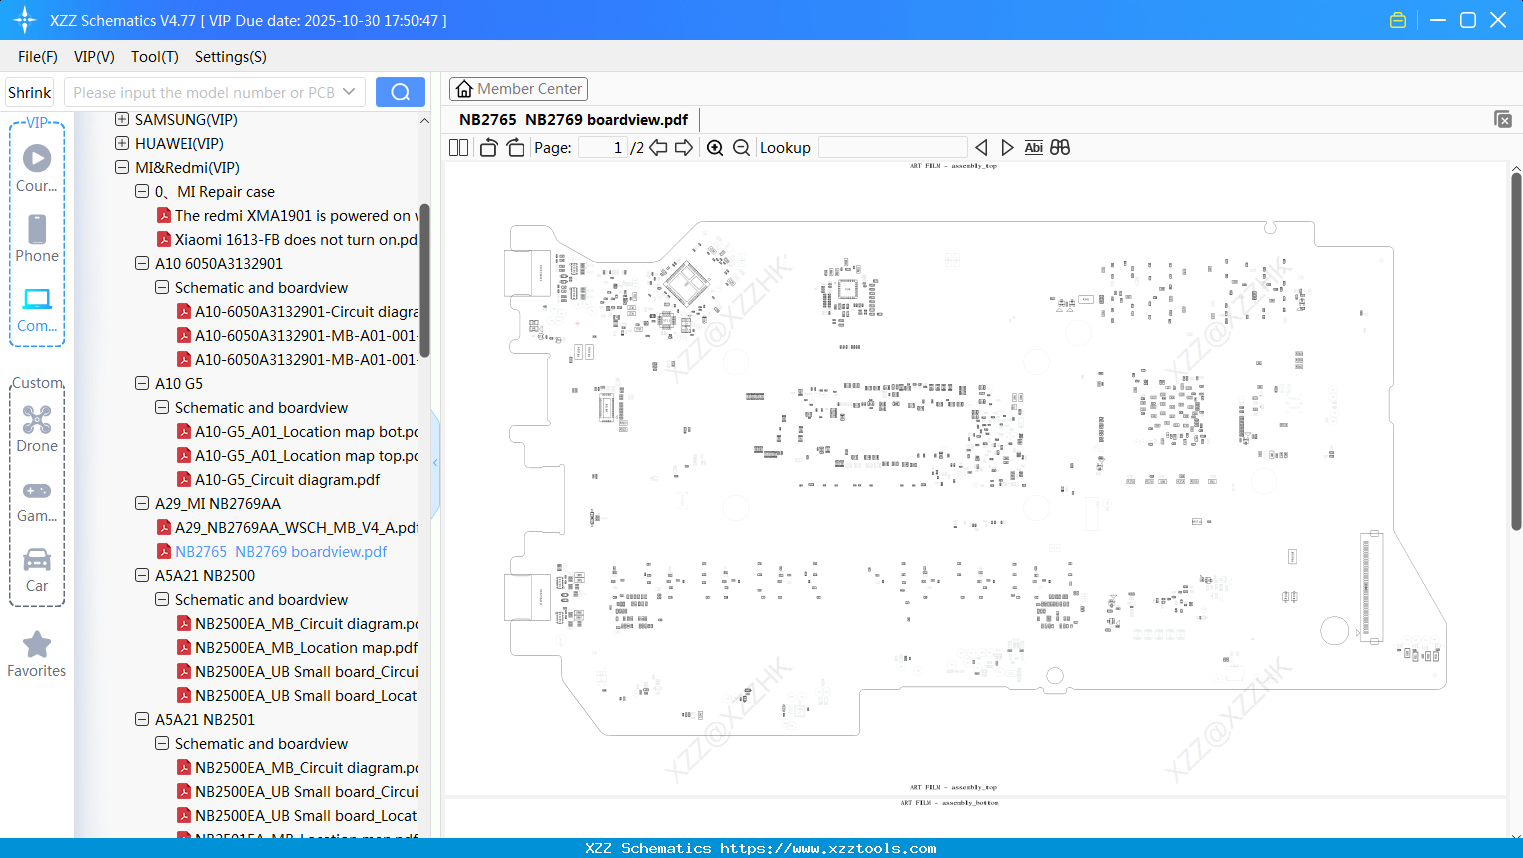Click PDF icon of A10-G5_Circuit diagram
The height and width of the screenshot is (858, 1523).
pos(184,480)
